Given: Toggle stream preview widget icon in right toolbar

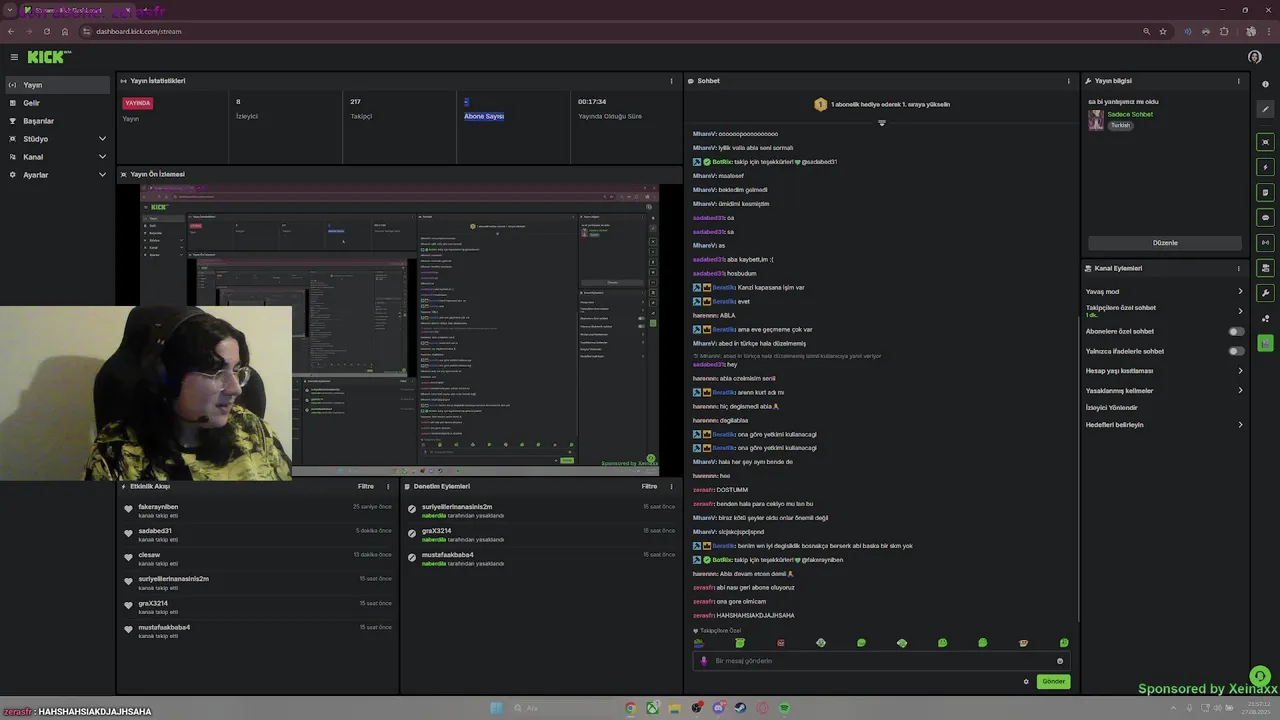Looking at the screenshot, I should tap(1265, 142).
